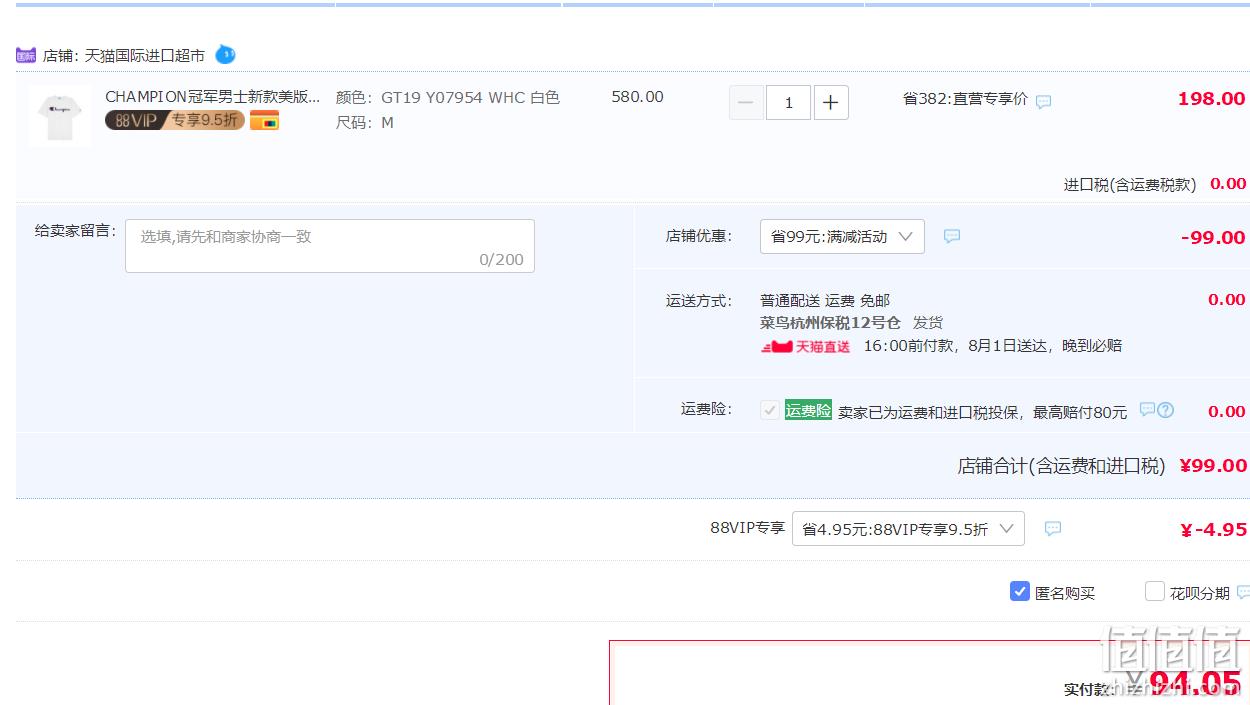Click the 88VIP专享 label
Viewport: 1250px width, 705px height.
point(748,528)
